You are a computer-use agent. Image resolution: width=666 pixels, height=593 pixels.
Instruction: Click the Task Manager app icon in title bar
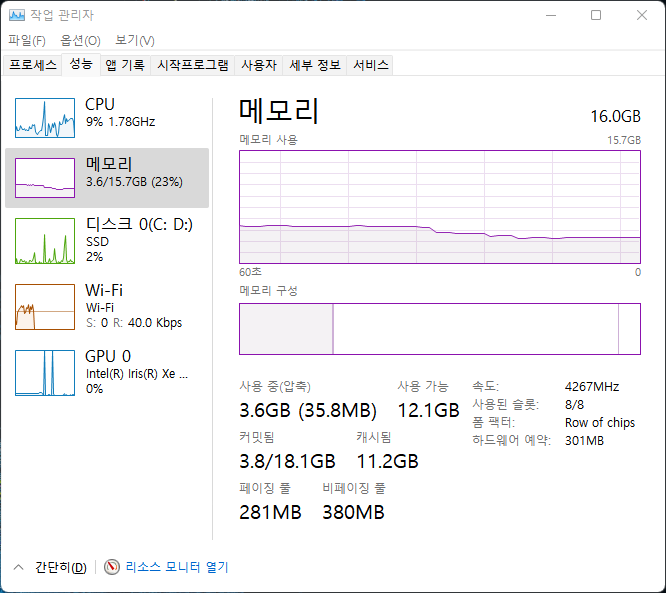pyautogui.click(x=17, y=15)
